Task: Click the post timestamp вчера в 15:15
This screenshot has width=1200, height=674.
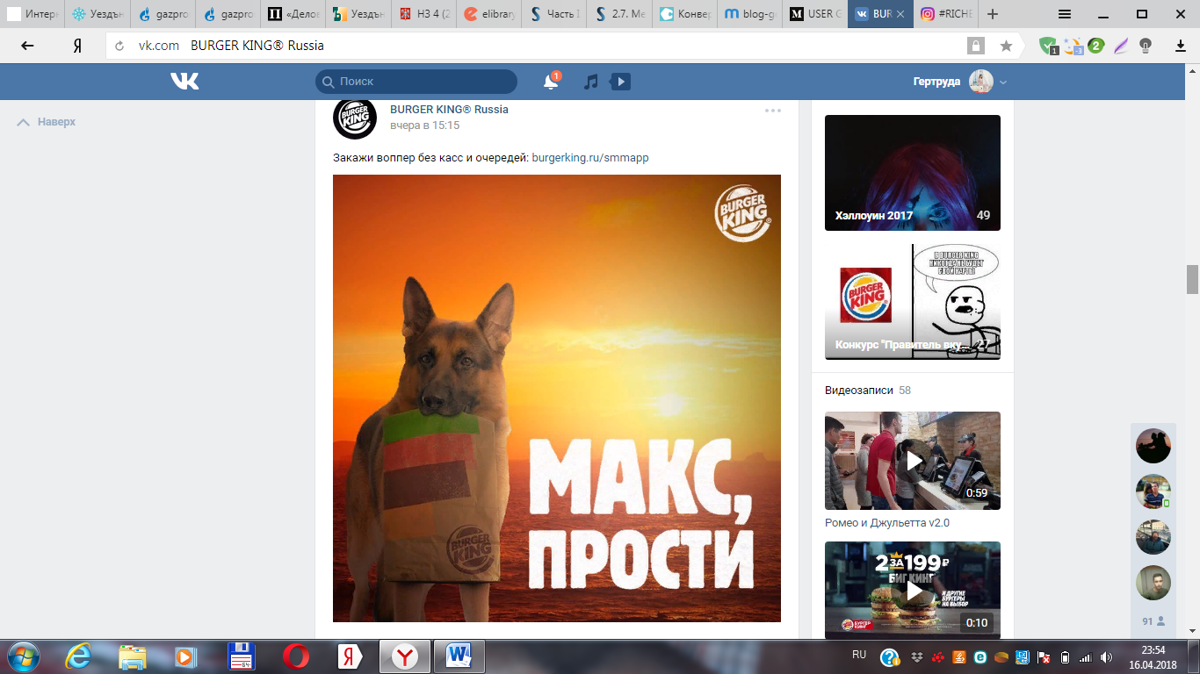Action: (x=425, y=126)
